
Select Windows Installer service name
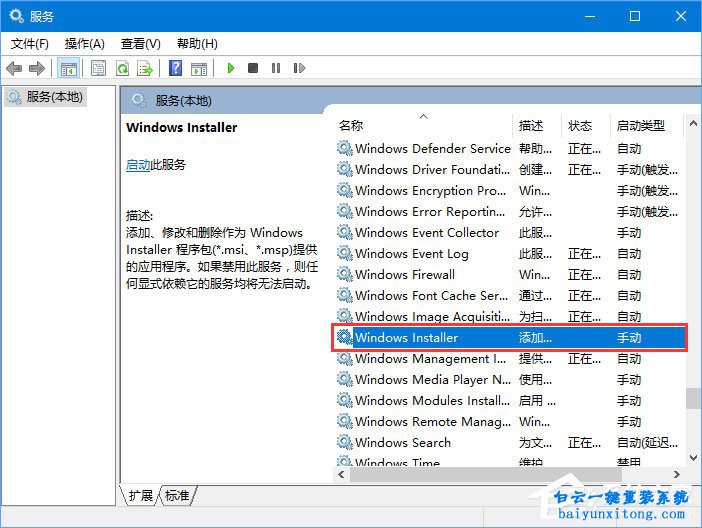click(x=406, y=337)
